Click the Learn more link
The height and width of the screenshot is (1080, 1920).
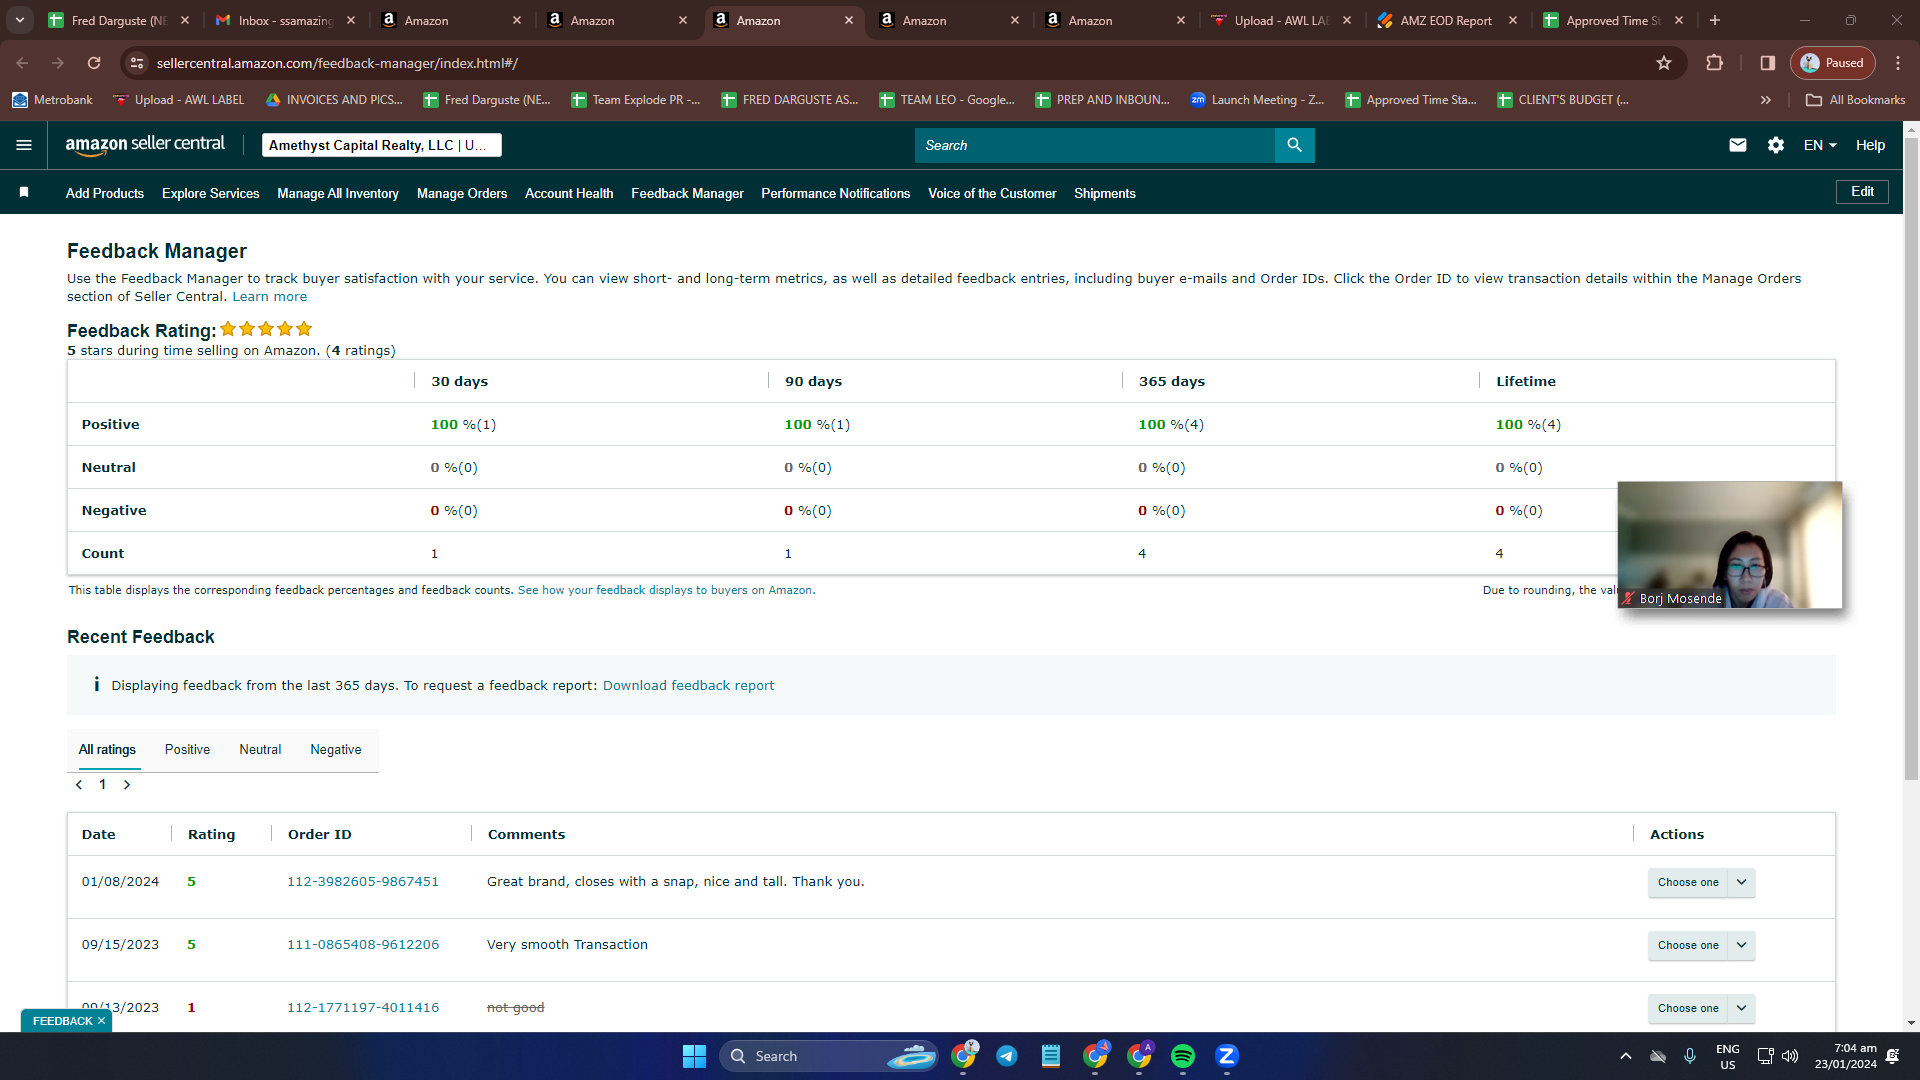(x=270, y=297)
